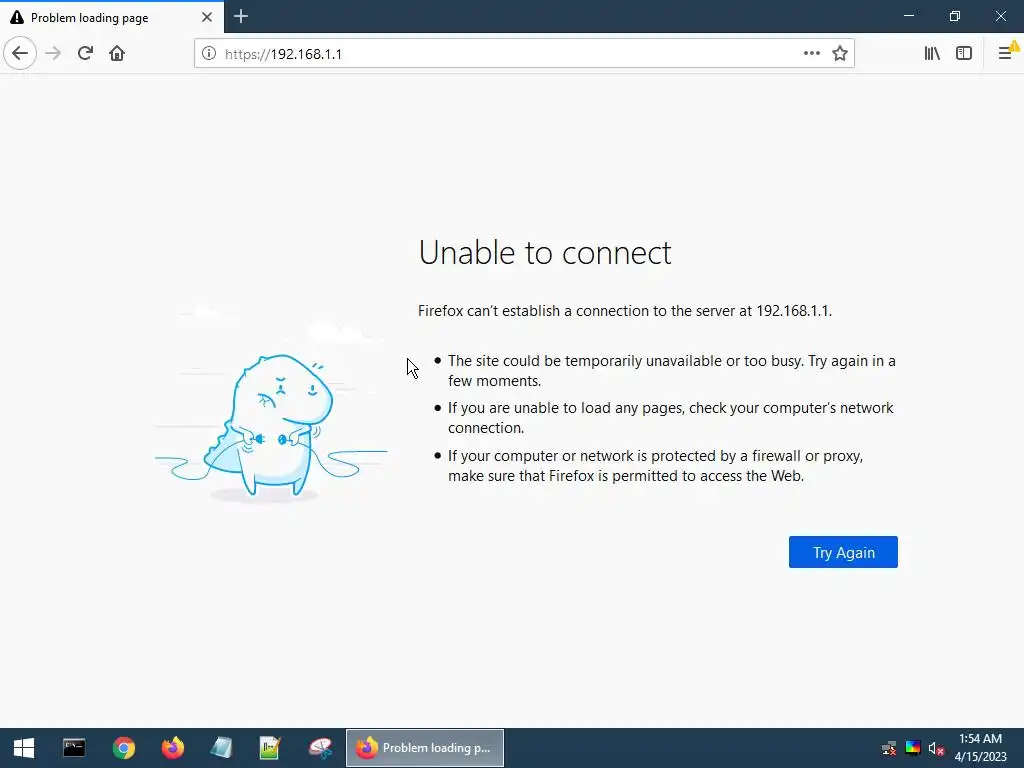The width and height of the screenshot is (1024, 768).
Task: Go back to the previous page
Action: (20, 54)
